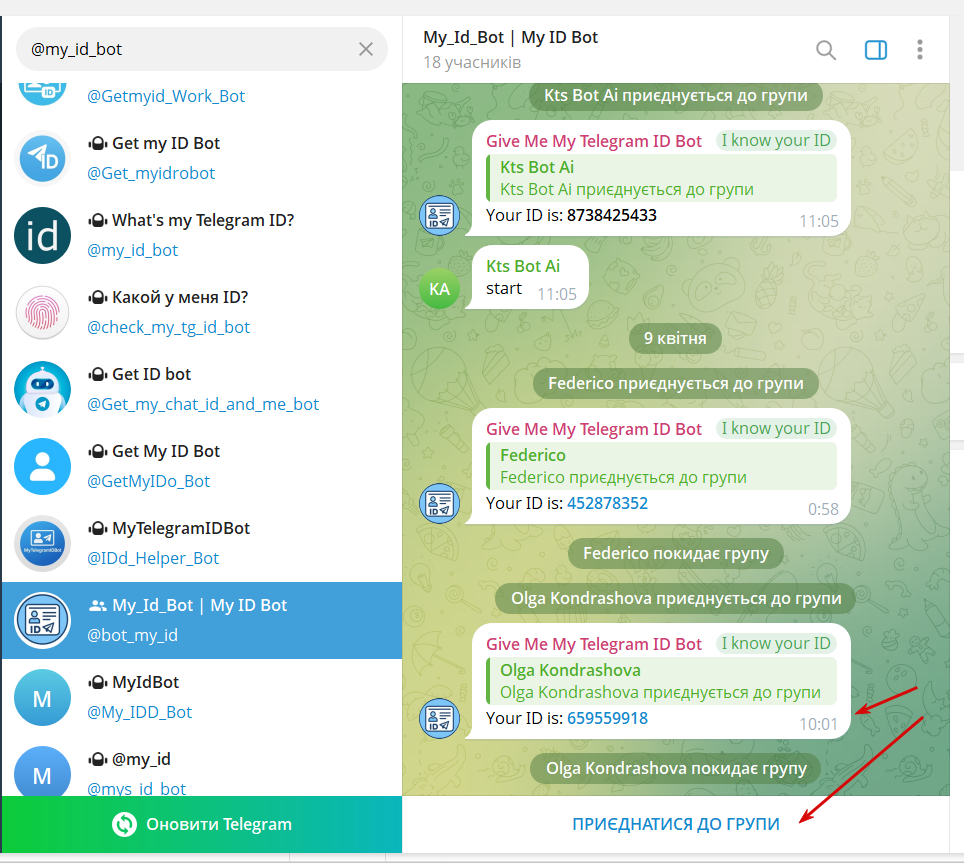The width and height of the screenshot is (964, 864).
Task: Click the 9 квітня date badge
Action: [675, 338]
